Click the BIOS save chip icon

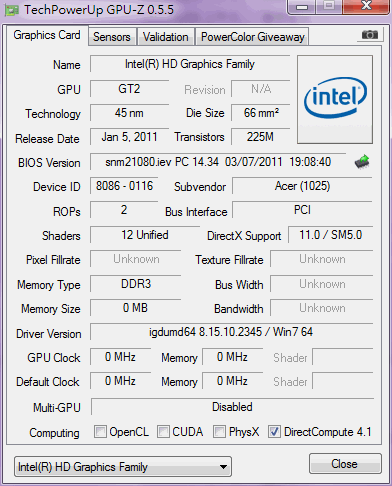click(362, 162)
